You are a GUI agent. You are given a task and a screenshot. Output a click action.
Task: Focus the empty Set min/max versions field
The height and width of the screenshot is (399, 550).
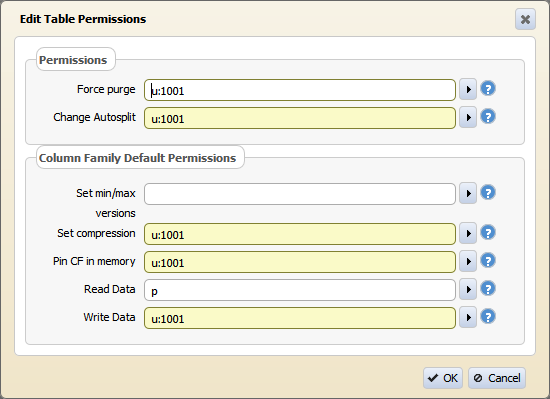(300, 194)
